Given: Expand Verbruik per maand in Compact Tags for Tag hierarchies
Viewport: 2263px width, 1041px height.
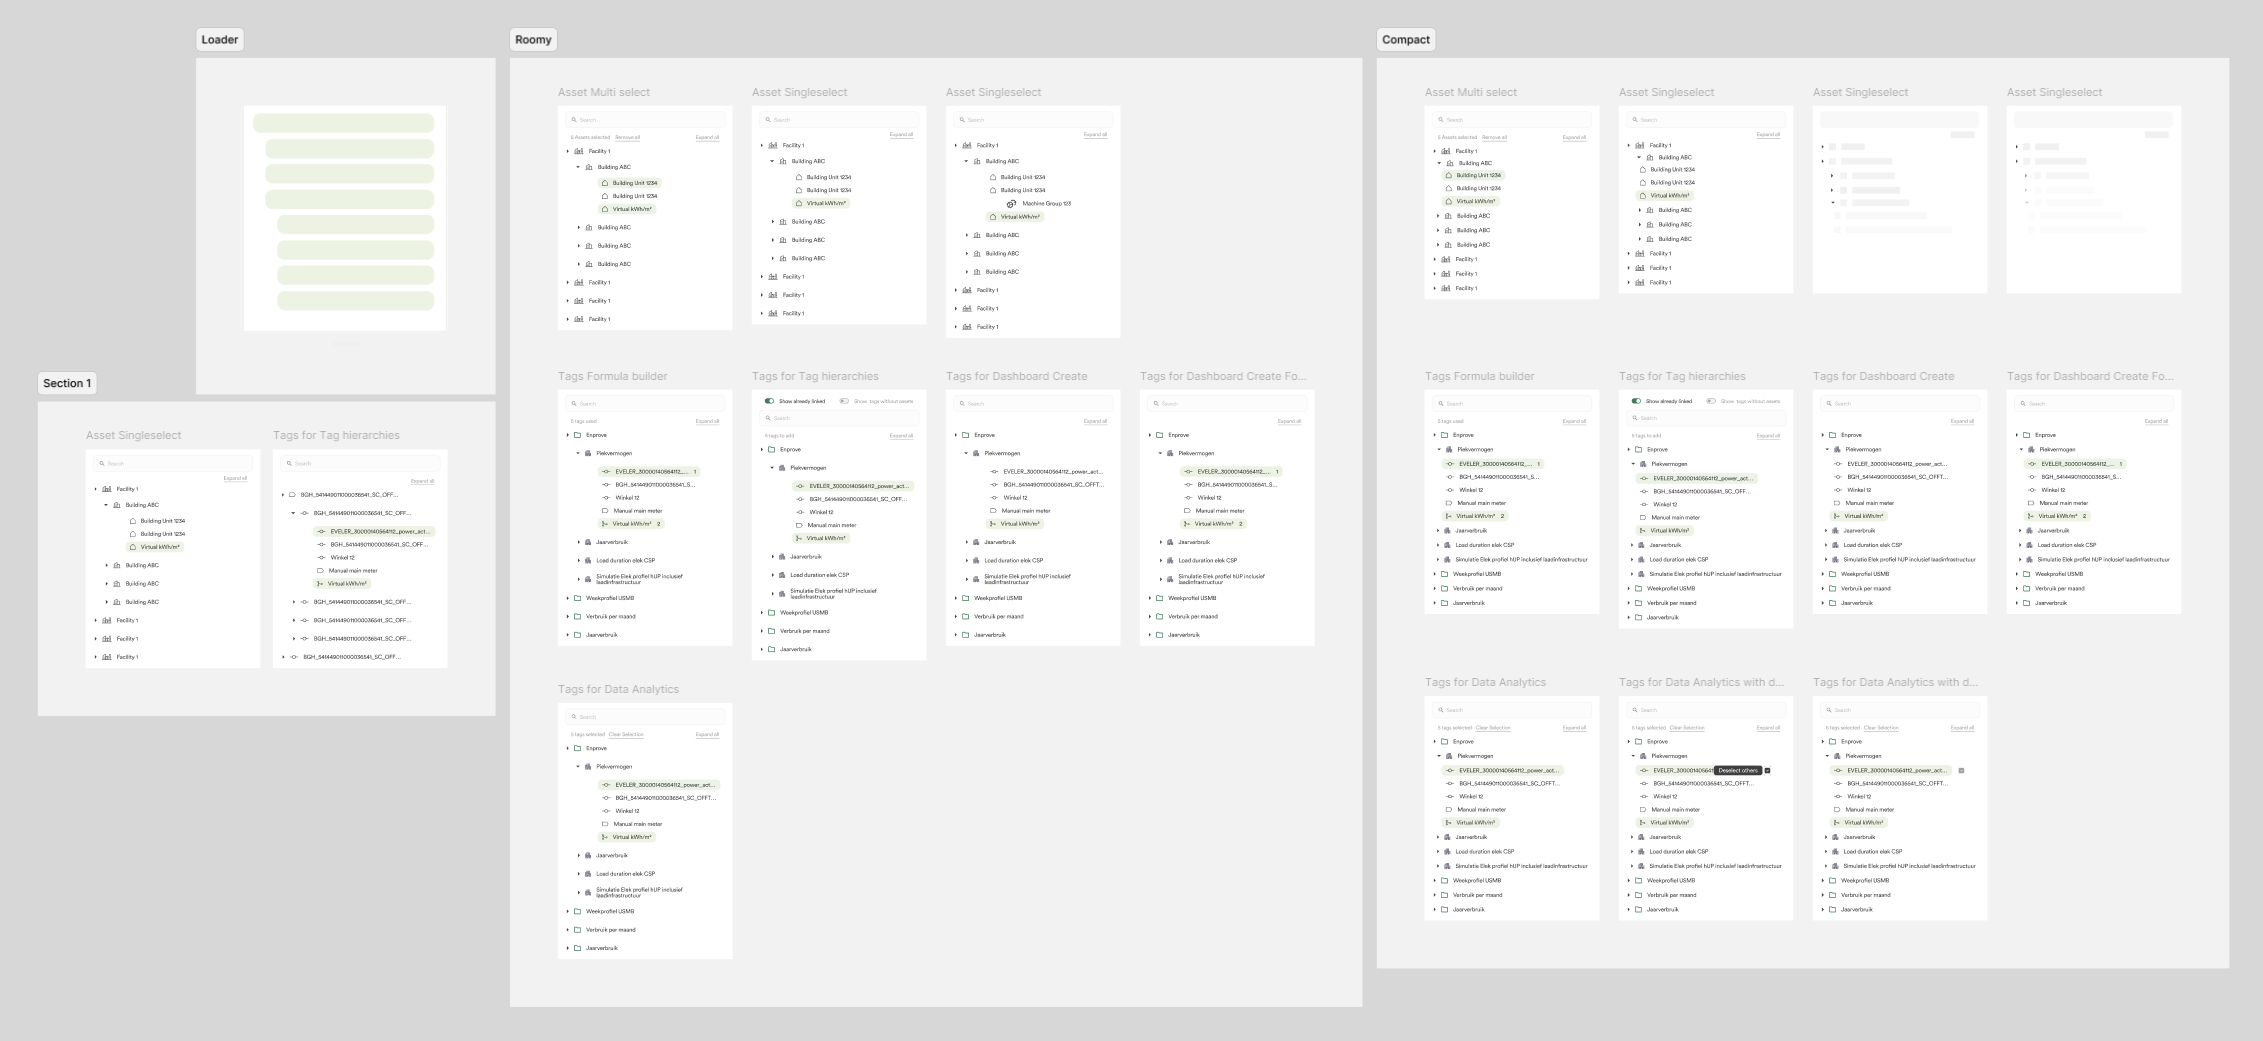Looking at the screenshot, I should coord(1628,603).
